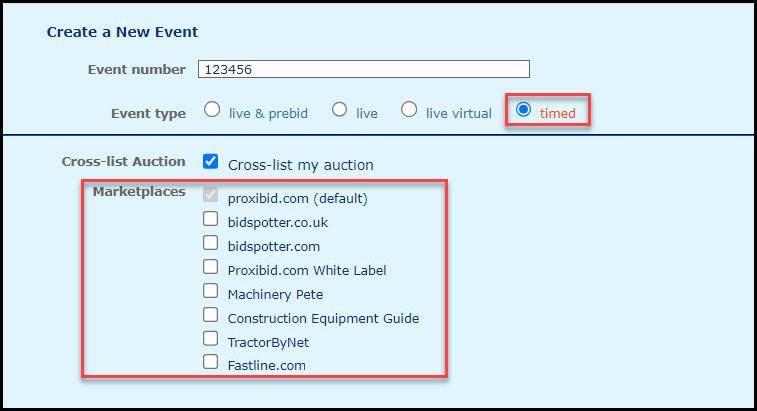Select the live & prebid radio button
This screenshot has width=757, height=411.
coord(212,110)
